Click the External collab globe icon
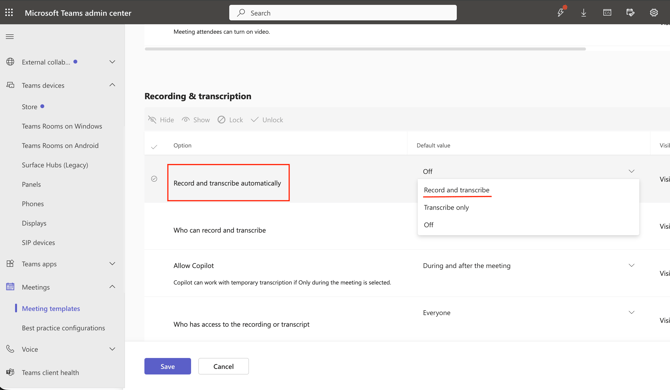Viewport: 670px width, 390px height. tap(10, 62)
